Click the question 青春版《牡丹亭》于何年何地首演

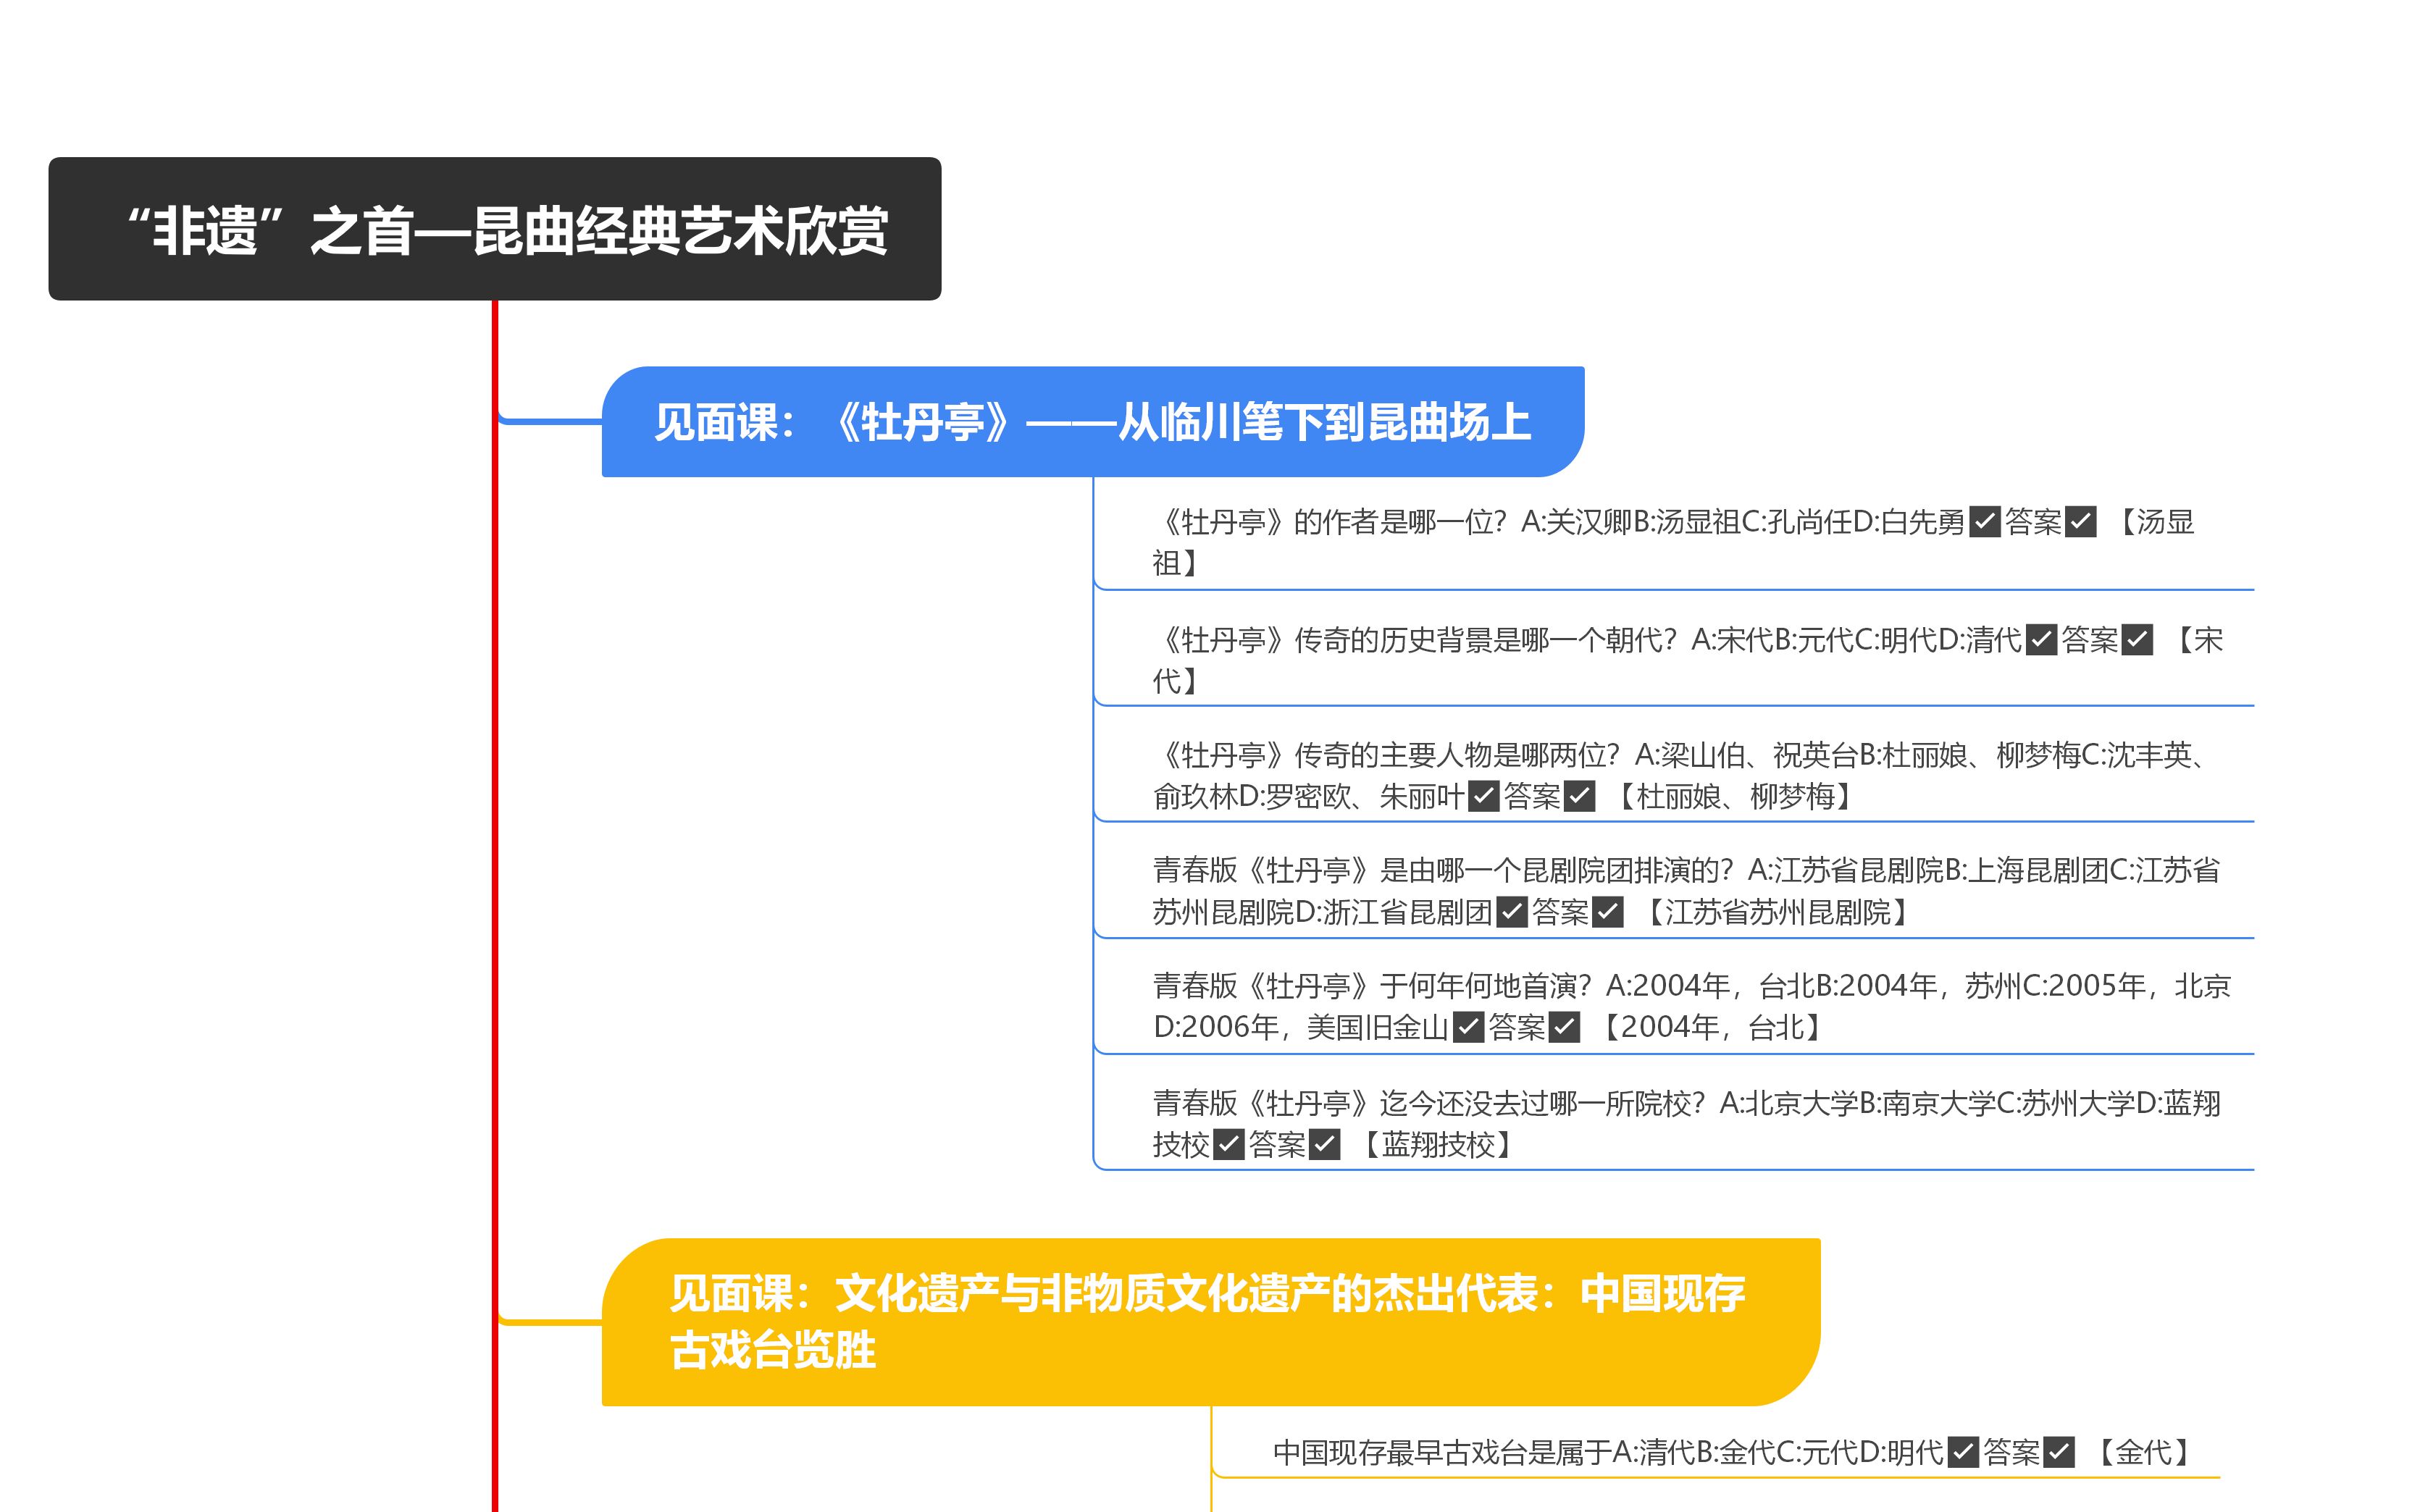(x=1691, y=1007)
